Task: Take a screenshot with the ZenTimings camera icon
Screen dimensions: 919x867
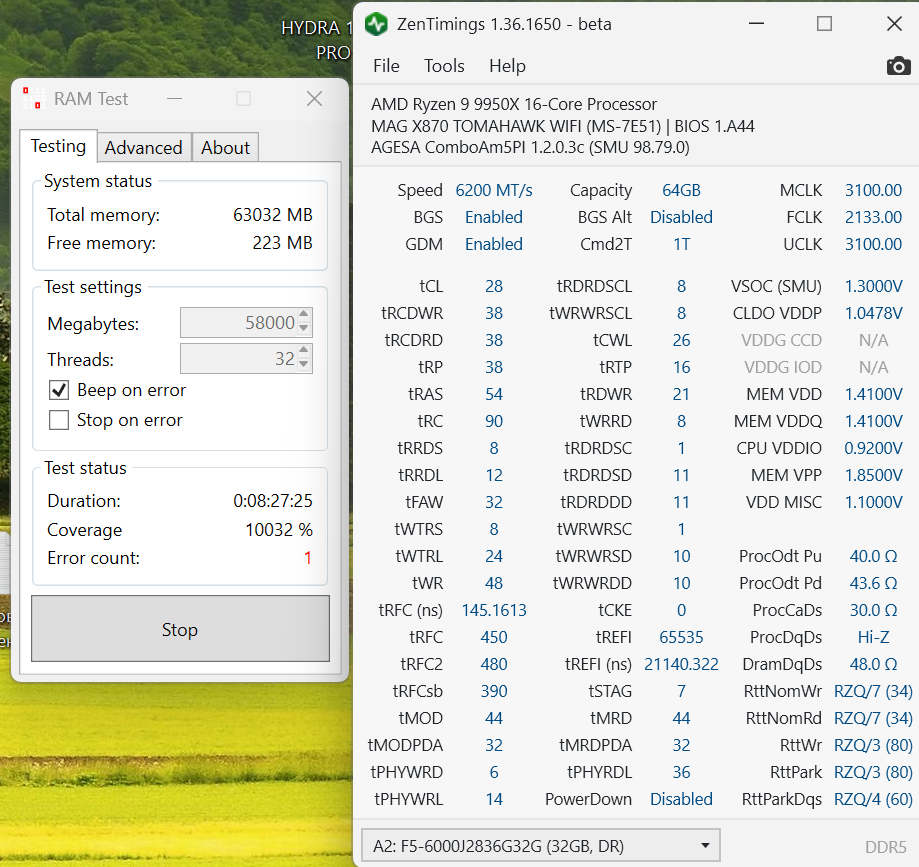Action: 898,66
